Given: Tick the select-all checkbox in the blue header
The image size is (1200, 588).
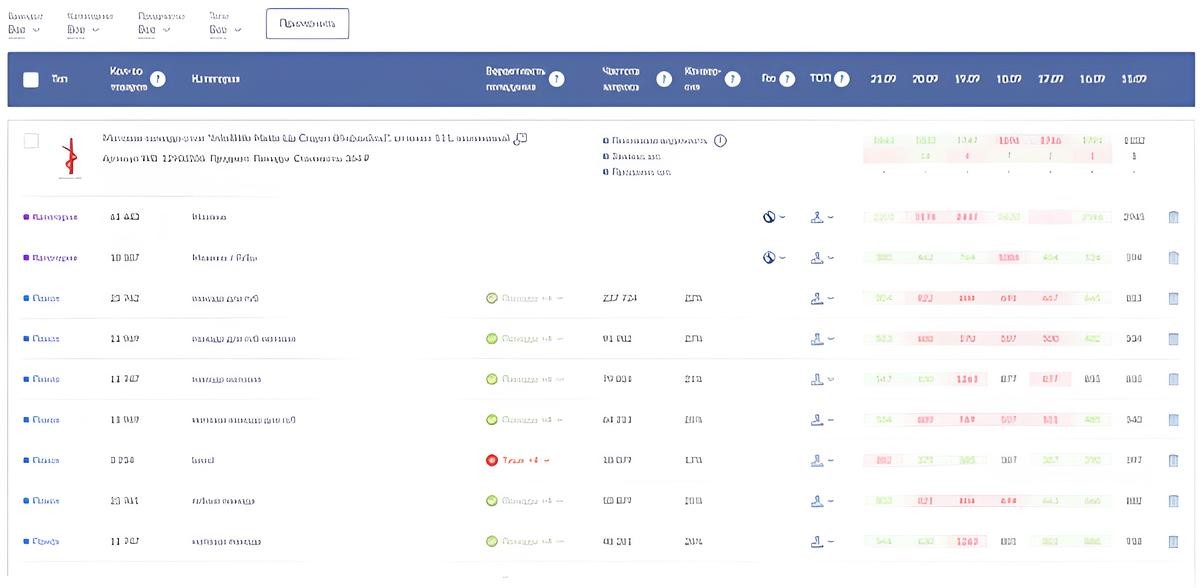Looking at the screenshot, I should [31, 79].
